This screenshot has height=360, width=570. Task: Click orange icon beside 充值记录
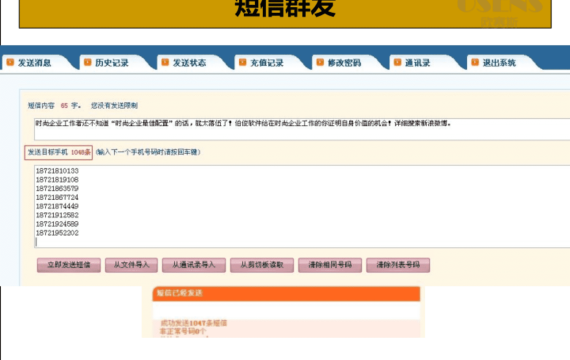point(242,63)
